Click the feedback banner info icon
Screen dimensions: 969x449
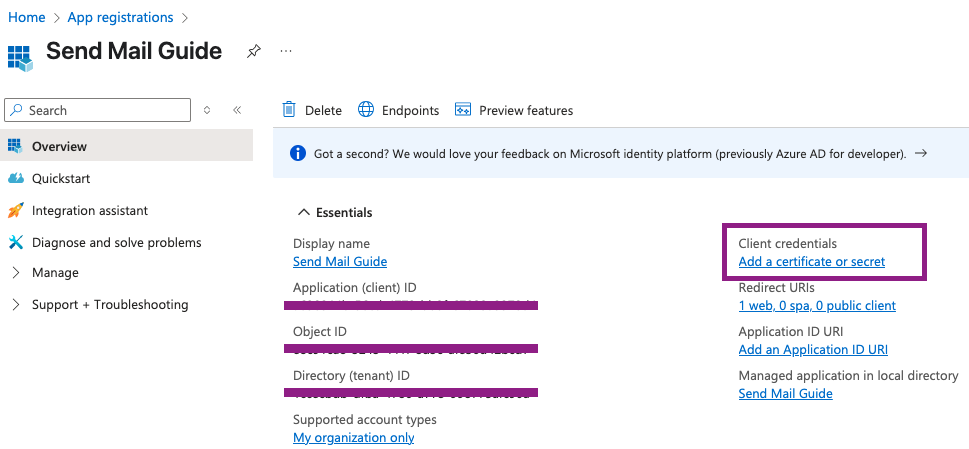[297, 153]
